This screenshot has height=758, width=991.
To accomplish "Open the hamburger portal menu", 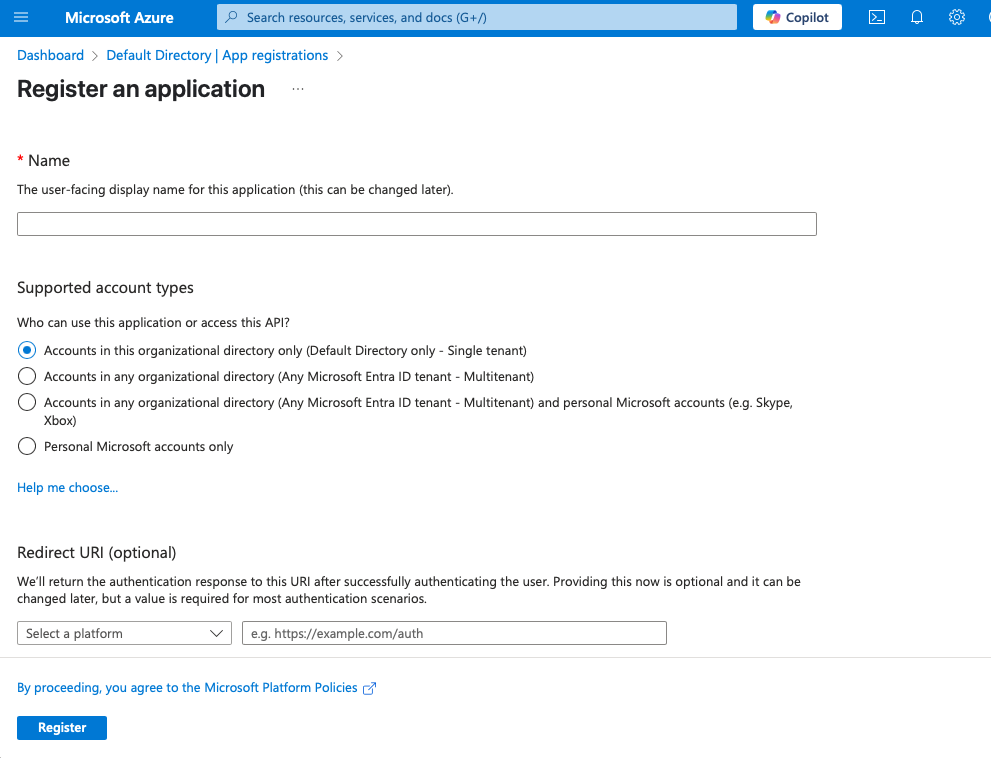I will pos(21,17).
